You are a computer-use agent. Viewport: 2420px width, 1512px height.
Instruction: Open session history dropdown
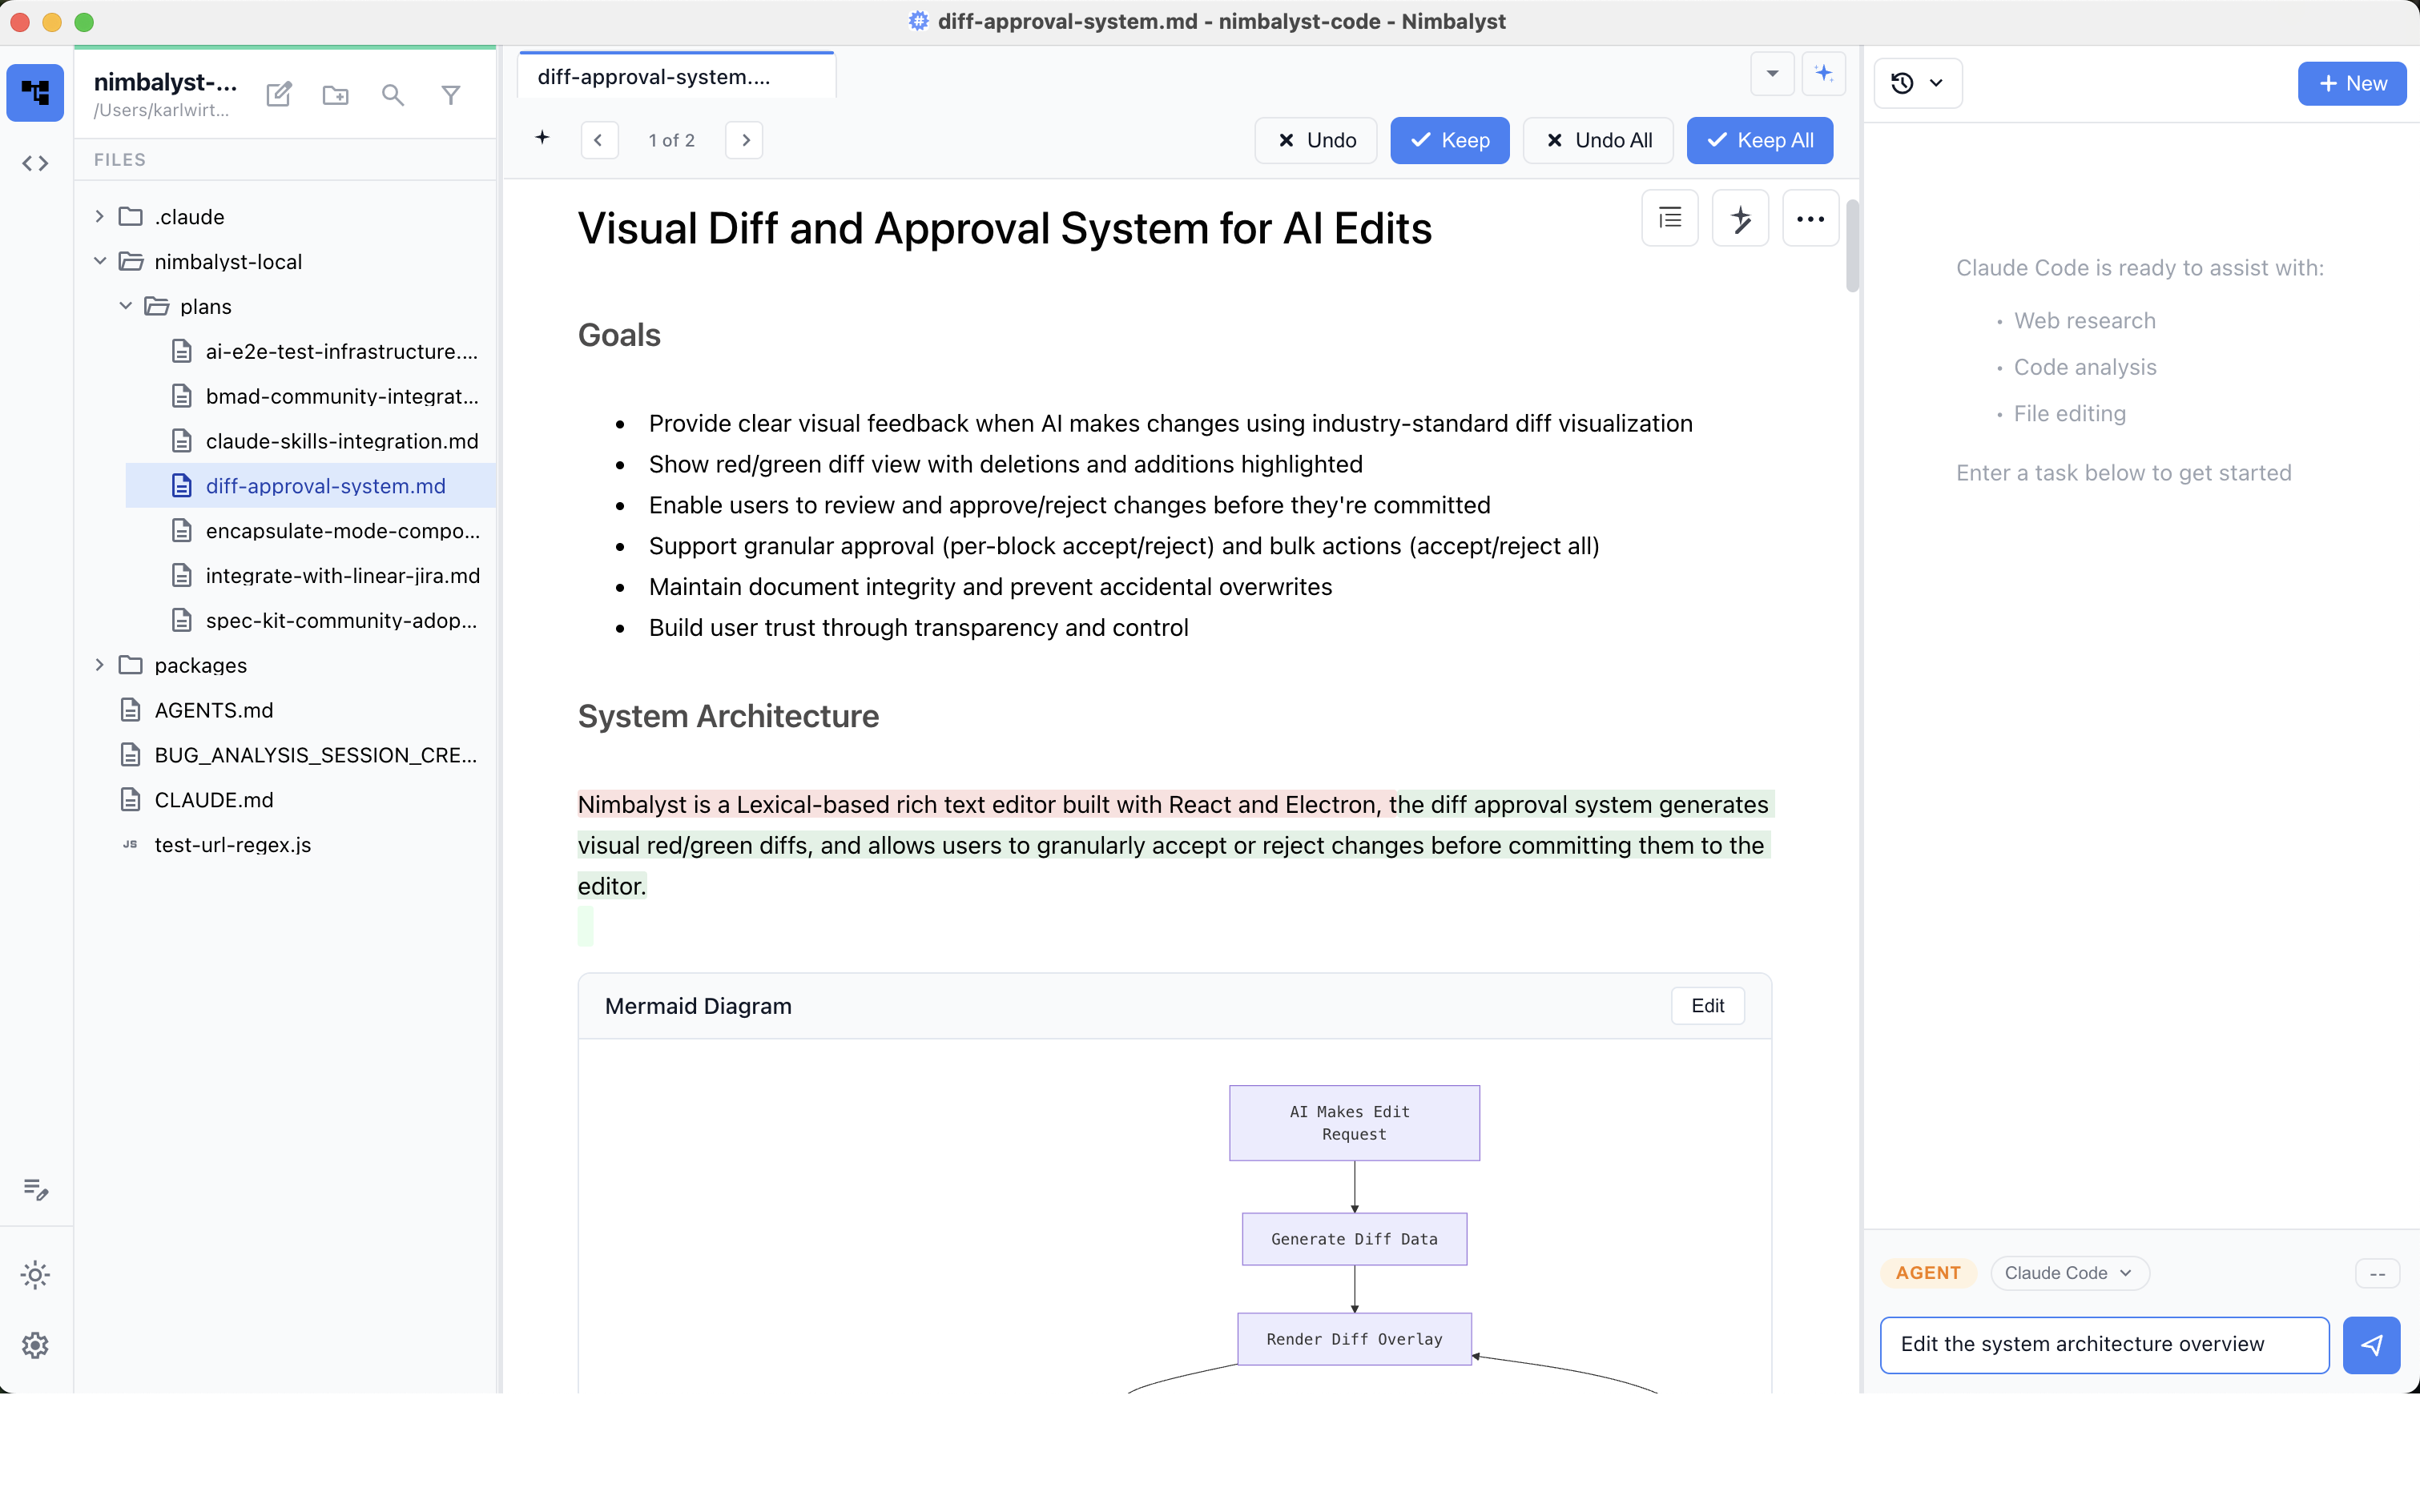(x=1917, y=83)
